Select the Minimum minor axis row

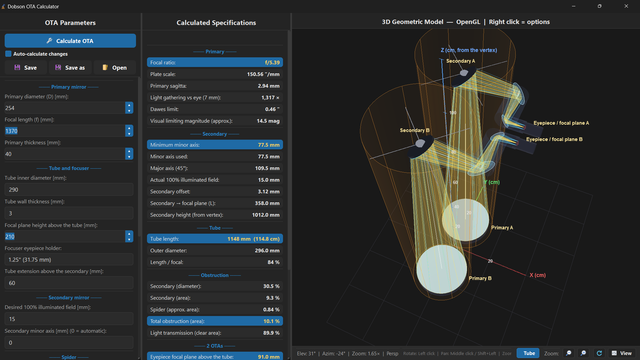click(x=215, y=144)
